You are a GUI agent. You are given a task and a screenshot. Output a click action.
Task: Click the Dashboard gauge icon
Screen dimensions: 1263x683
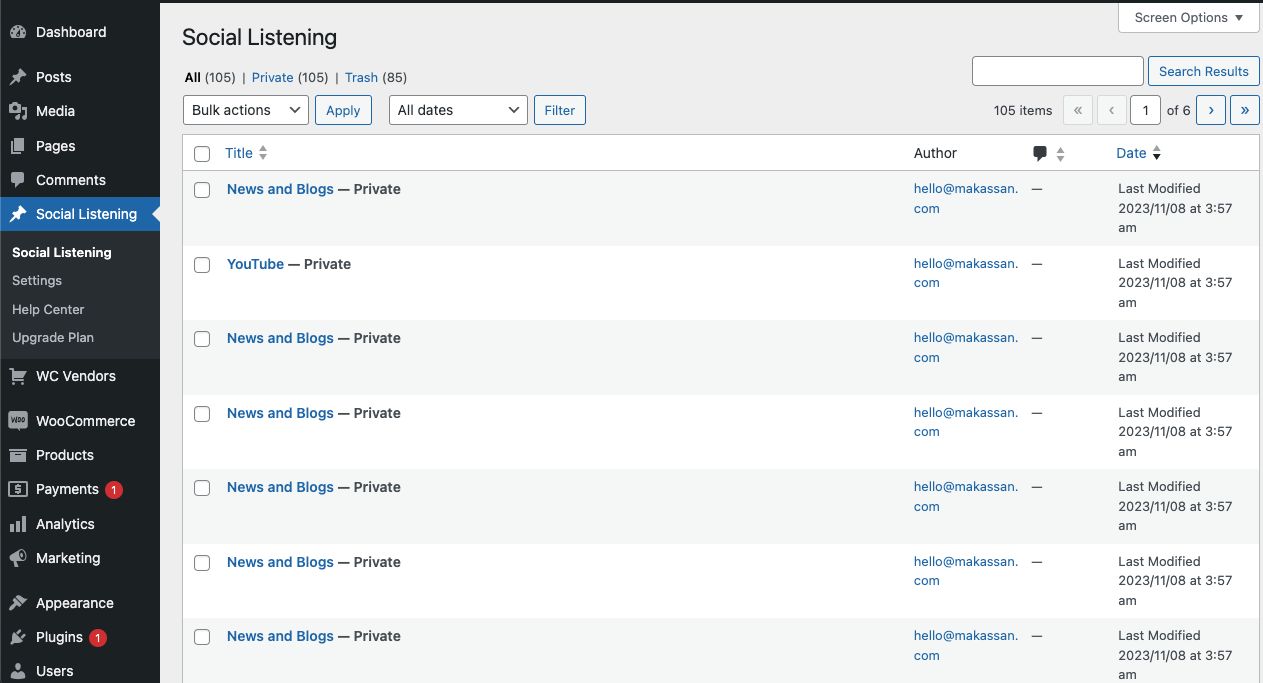click(18, 32)
